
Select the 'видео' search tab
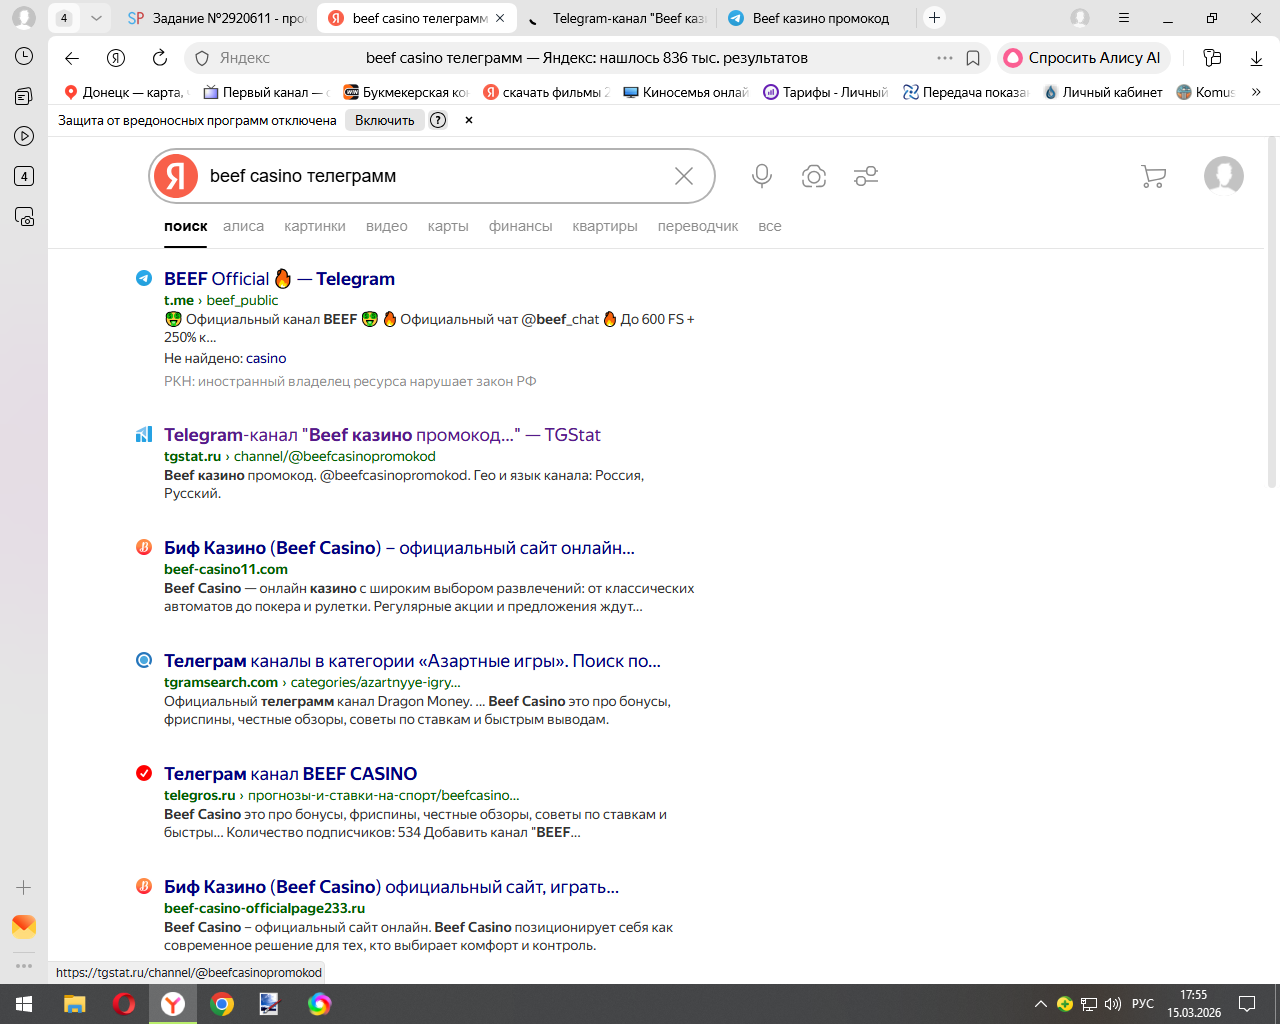(x=387, y=226)
